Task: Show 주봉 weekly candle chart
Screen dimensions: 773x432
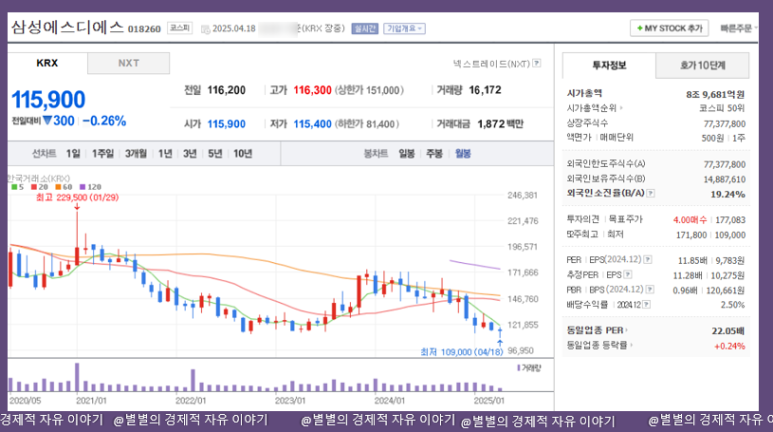Action: tap(434, 154)
